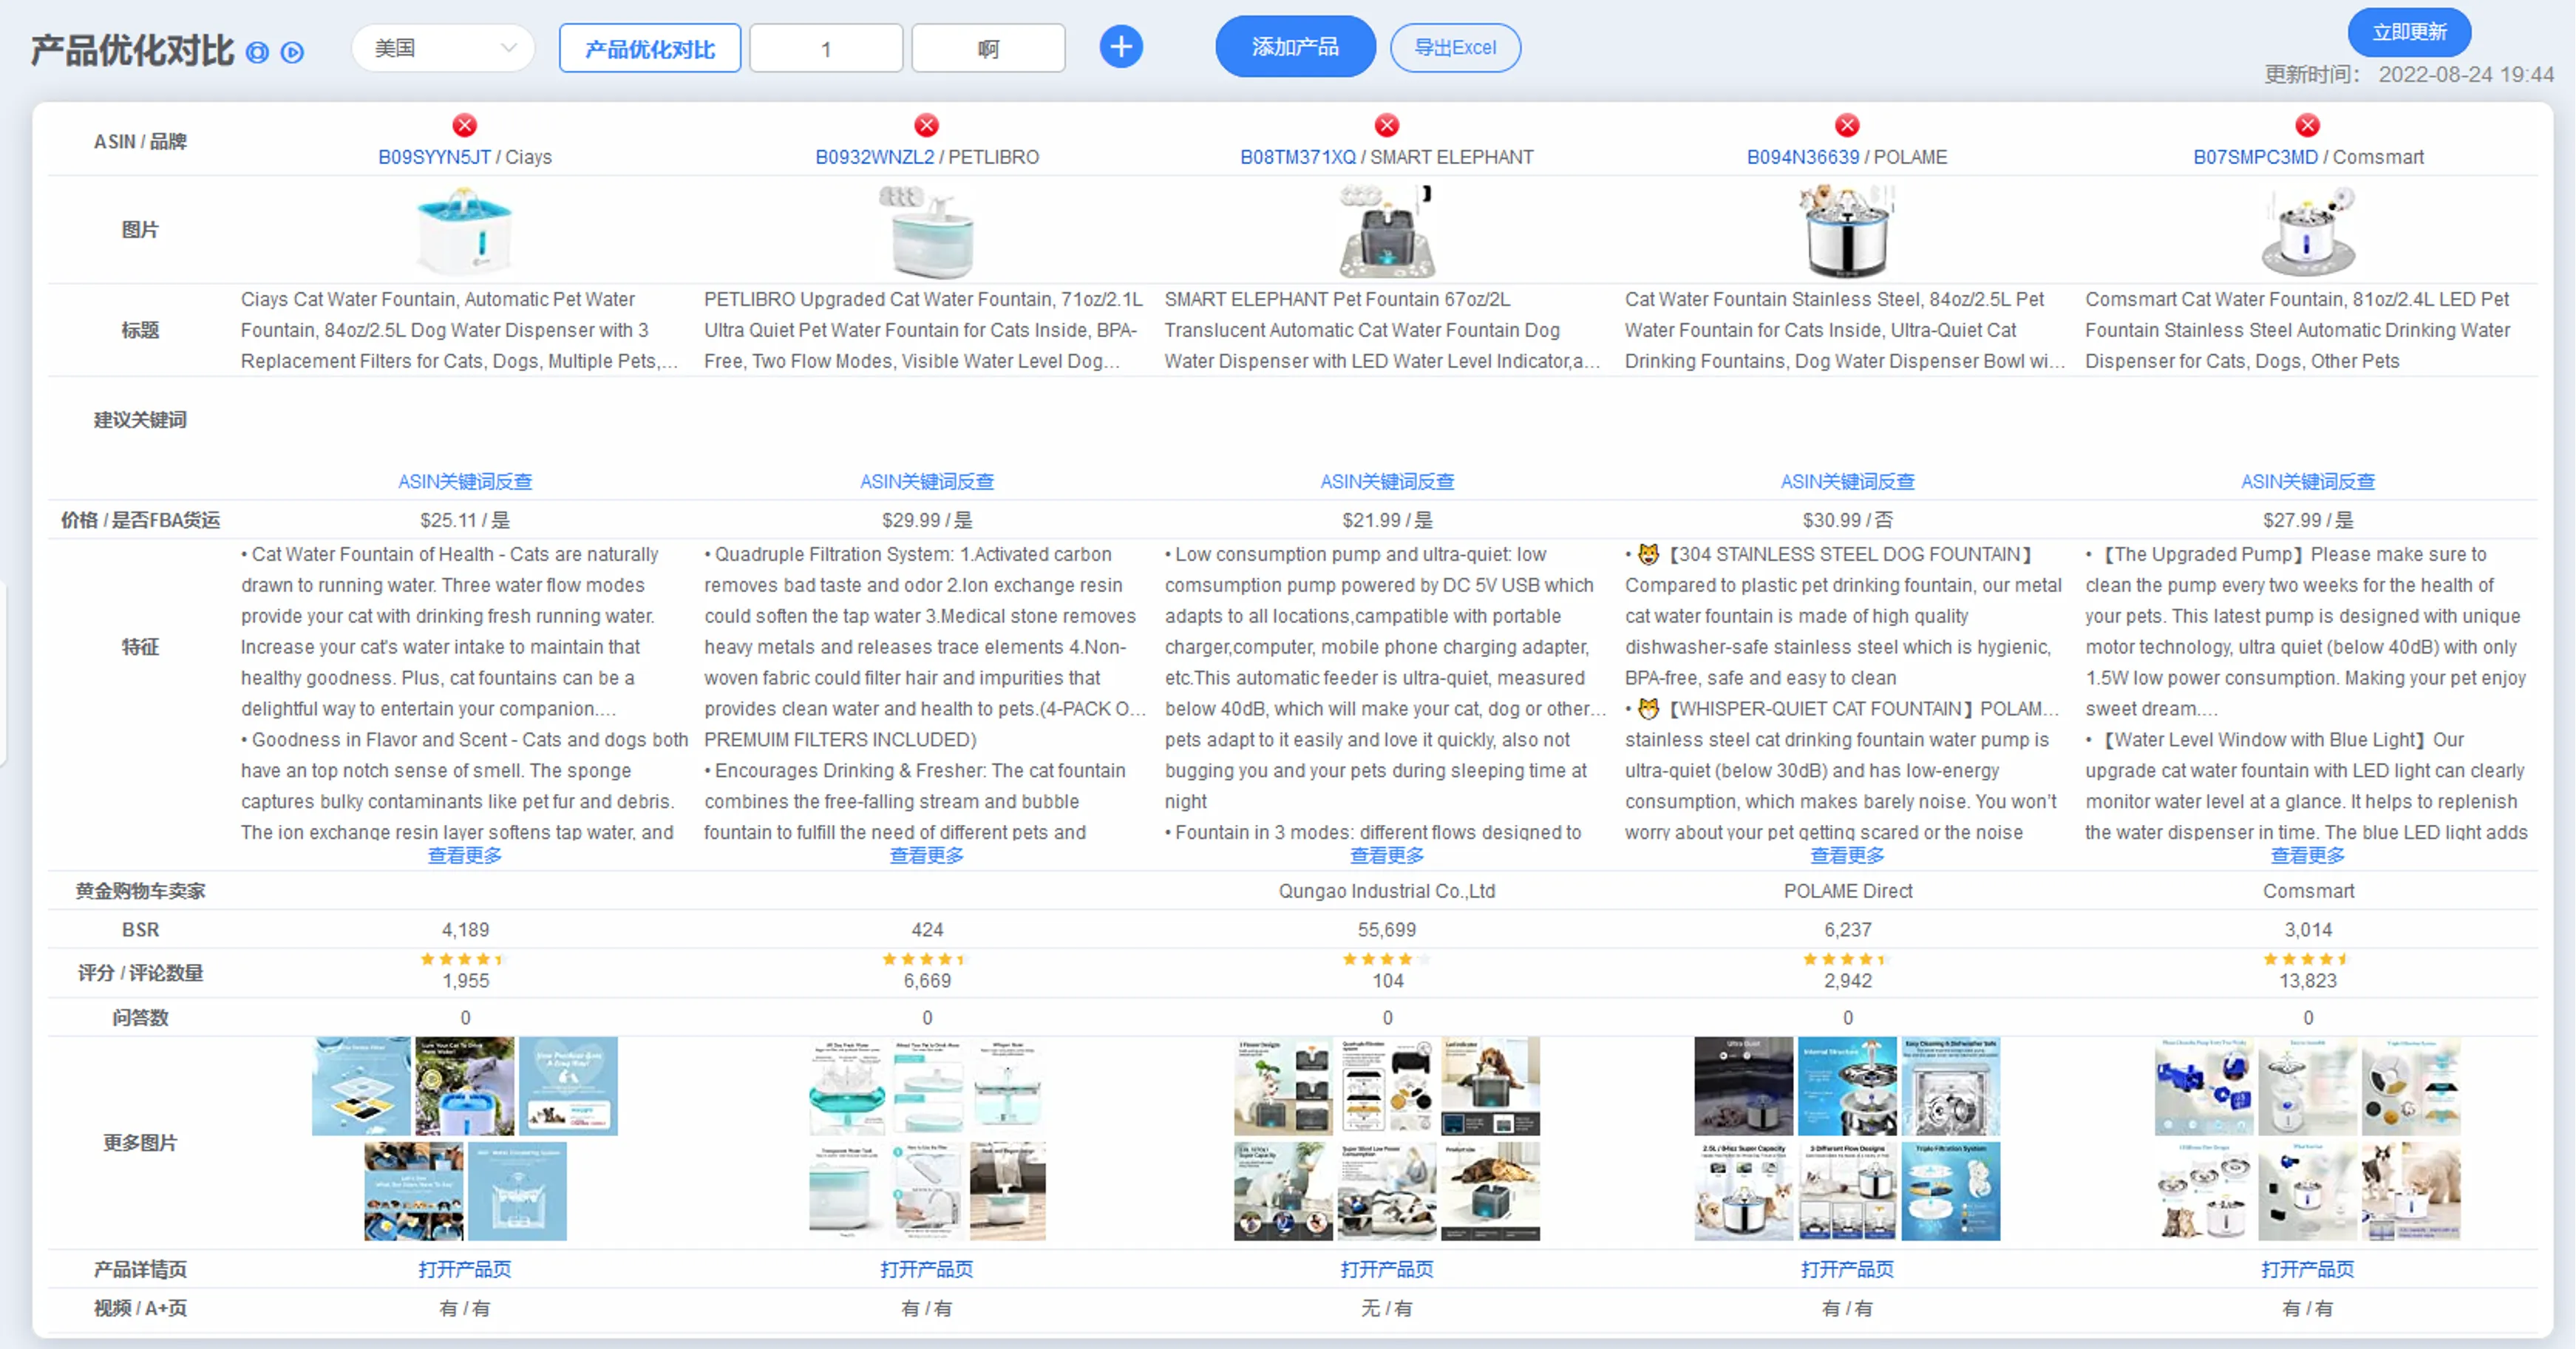Select BSR value 55,699

[x=1387, y=929]
